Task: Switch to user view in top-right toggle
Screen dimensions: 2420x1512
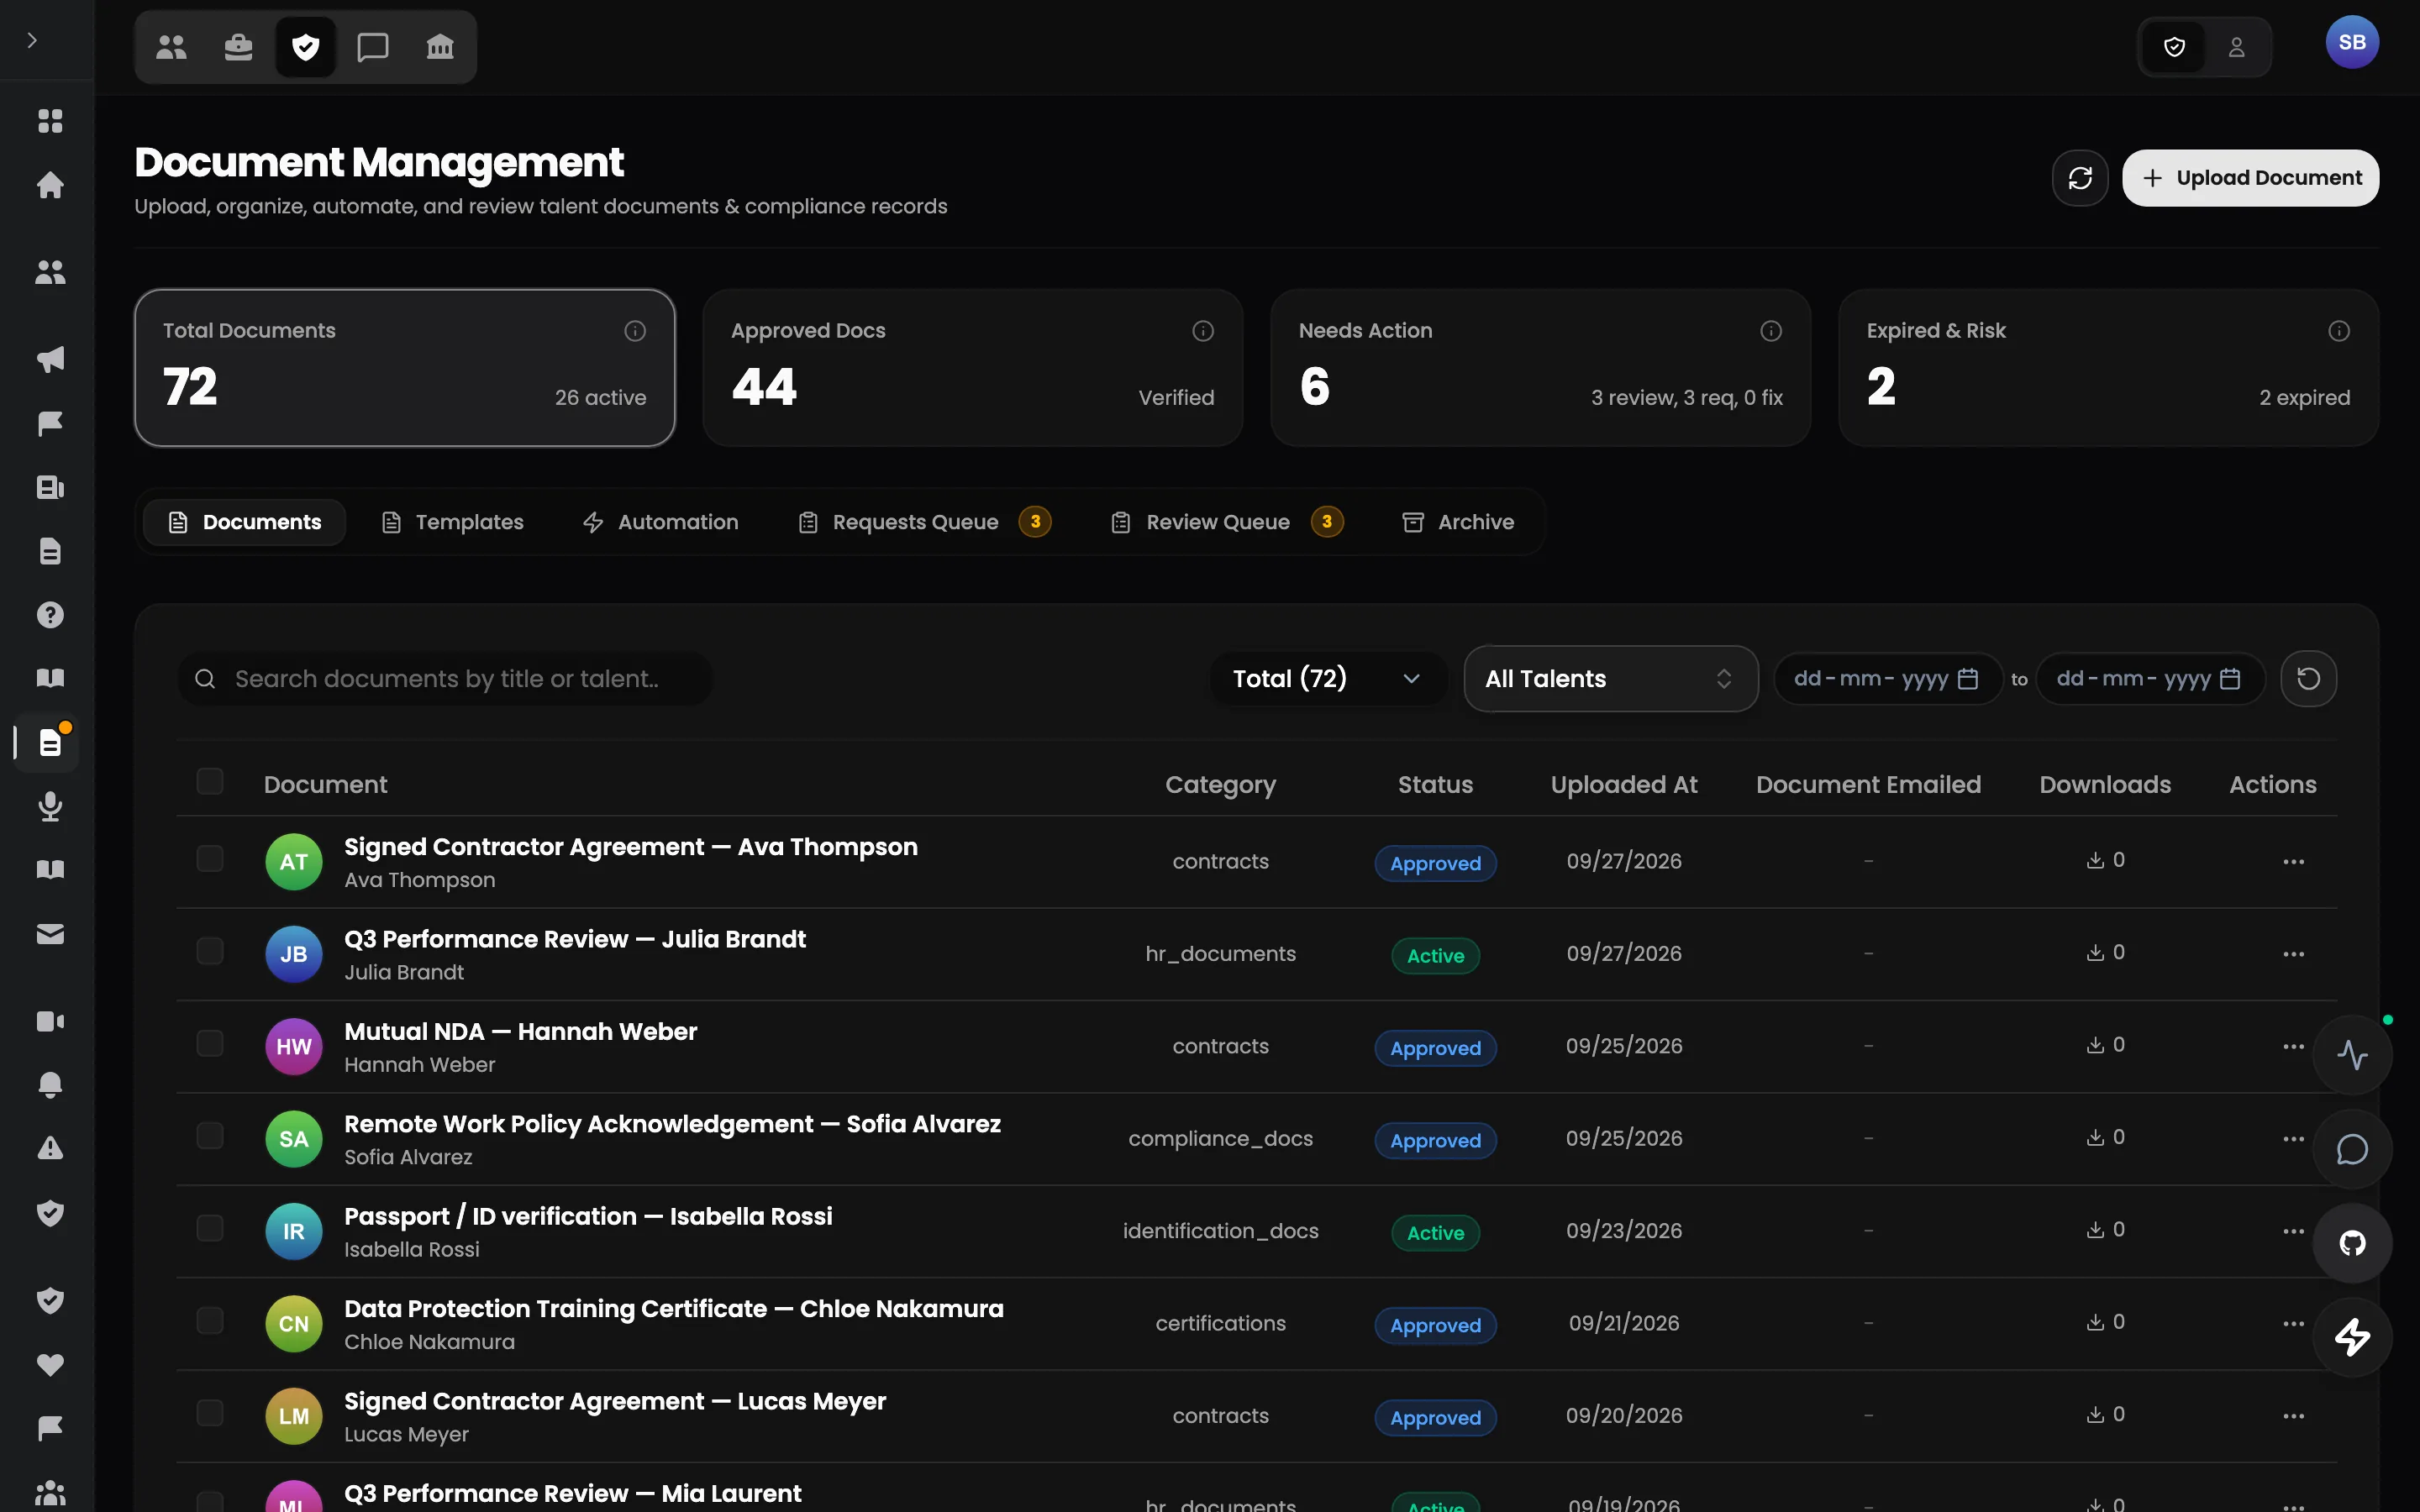Action: 2236,47
